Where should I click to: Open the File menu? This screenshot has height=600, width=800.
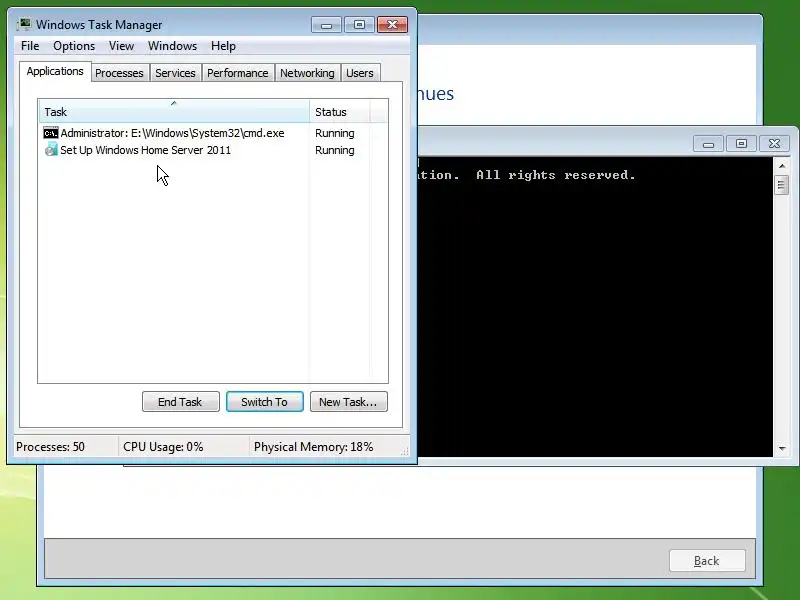(x=30, y=46)
